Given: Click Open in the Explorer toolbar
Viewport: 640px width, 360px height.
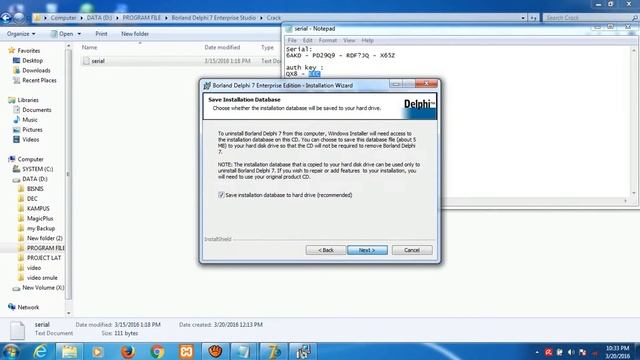Looking at the screenshot, I should point(62,34).
